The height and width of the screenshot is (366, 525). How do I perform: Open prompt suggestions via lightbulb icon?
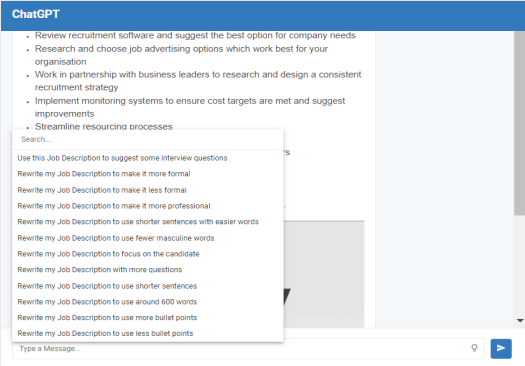click(474, 348)
